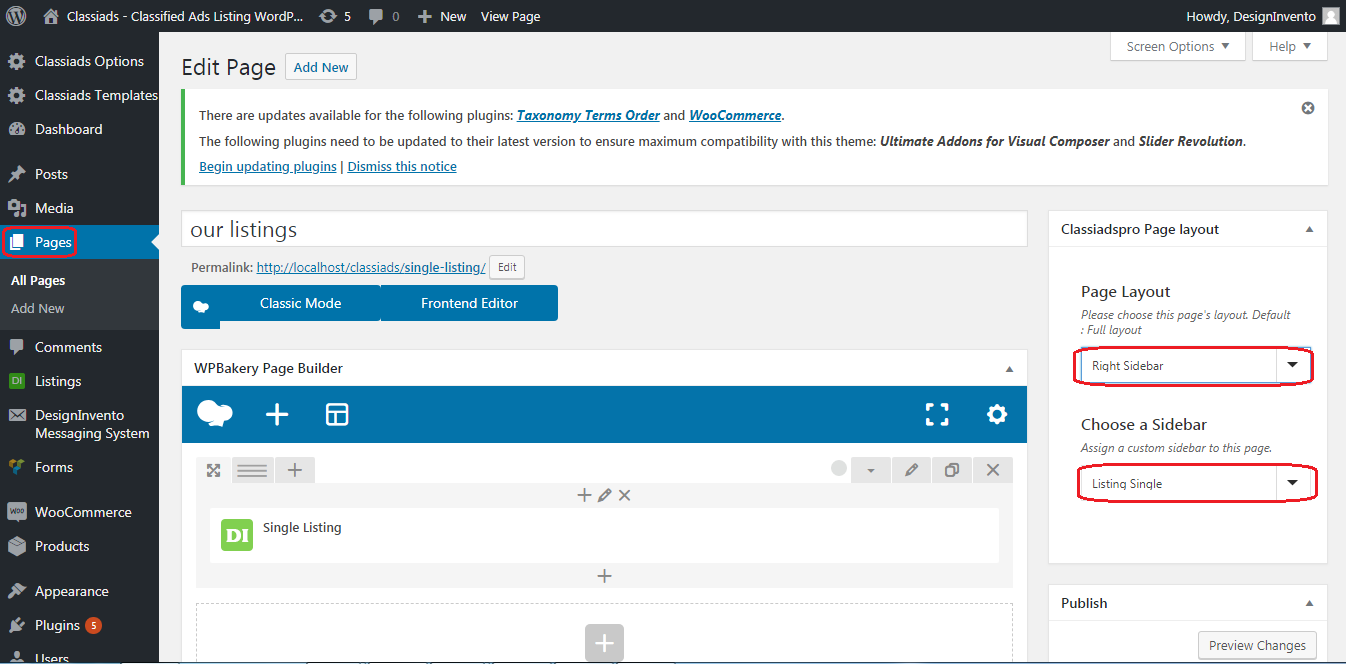The height and width of the screenshot is (664, 1346).
Task: Click Begin updating plugins link
Action: (268, 167)
